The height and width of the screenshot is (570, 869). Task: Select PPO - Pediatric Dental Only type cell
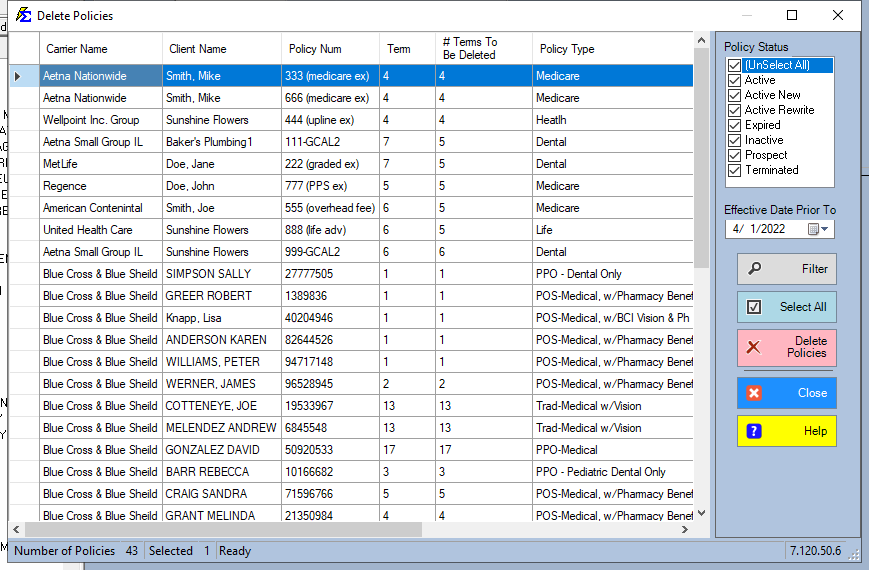[613, 472]
